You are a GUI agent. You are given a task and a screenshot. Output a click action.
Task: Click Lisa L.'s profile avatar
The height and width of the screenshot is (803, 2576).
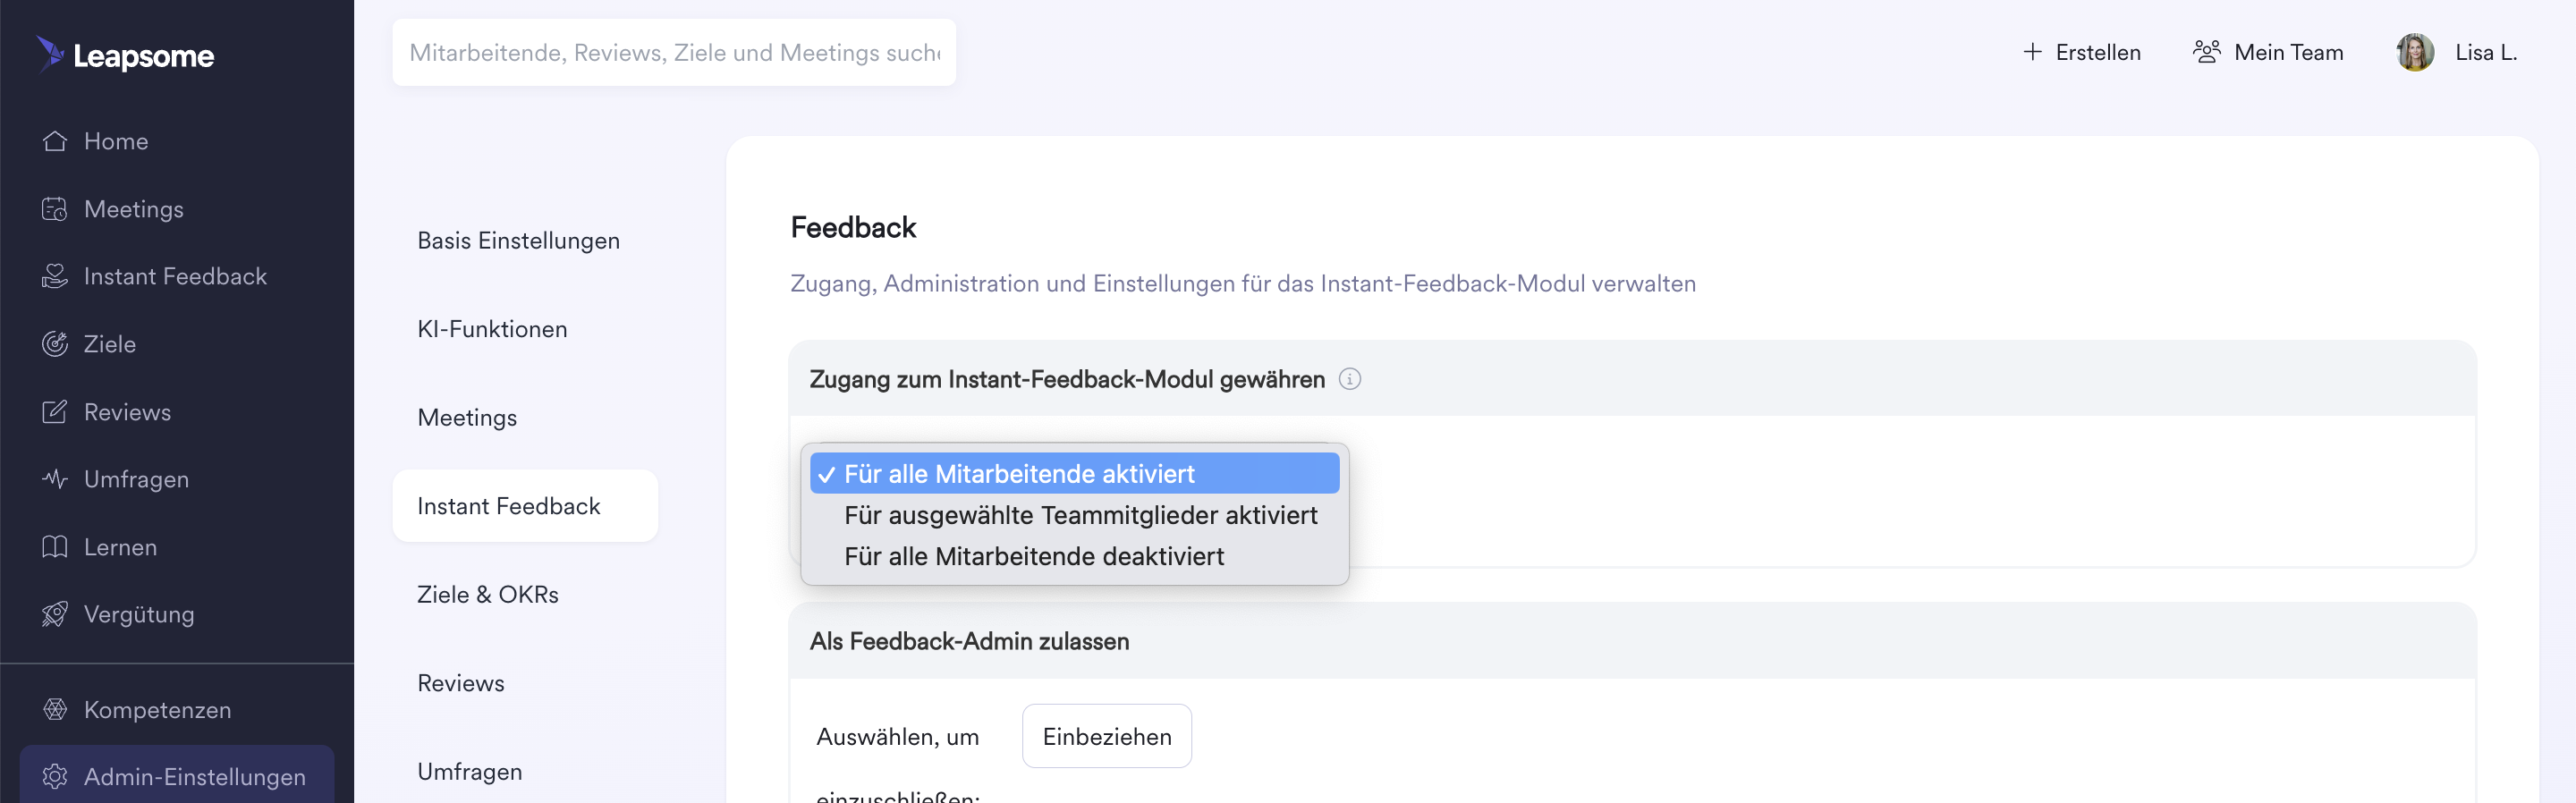[2415, 52]
